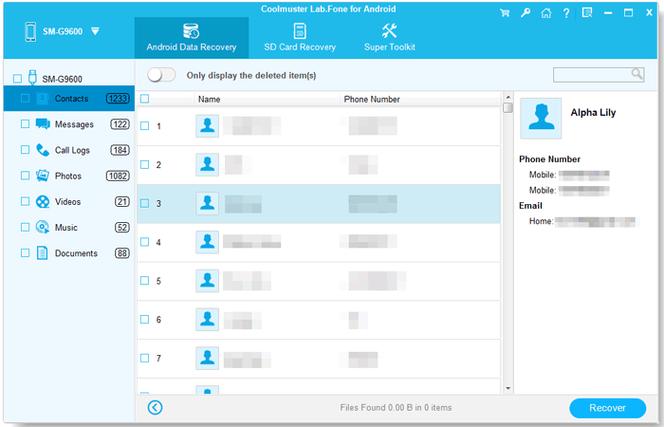Check the select-all checkbox beside Name header

(x=145, y=99)
